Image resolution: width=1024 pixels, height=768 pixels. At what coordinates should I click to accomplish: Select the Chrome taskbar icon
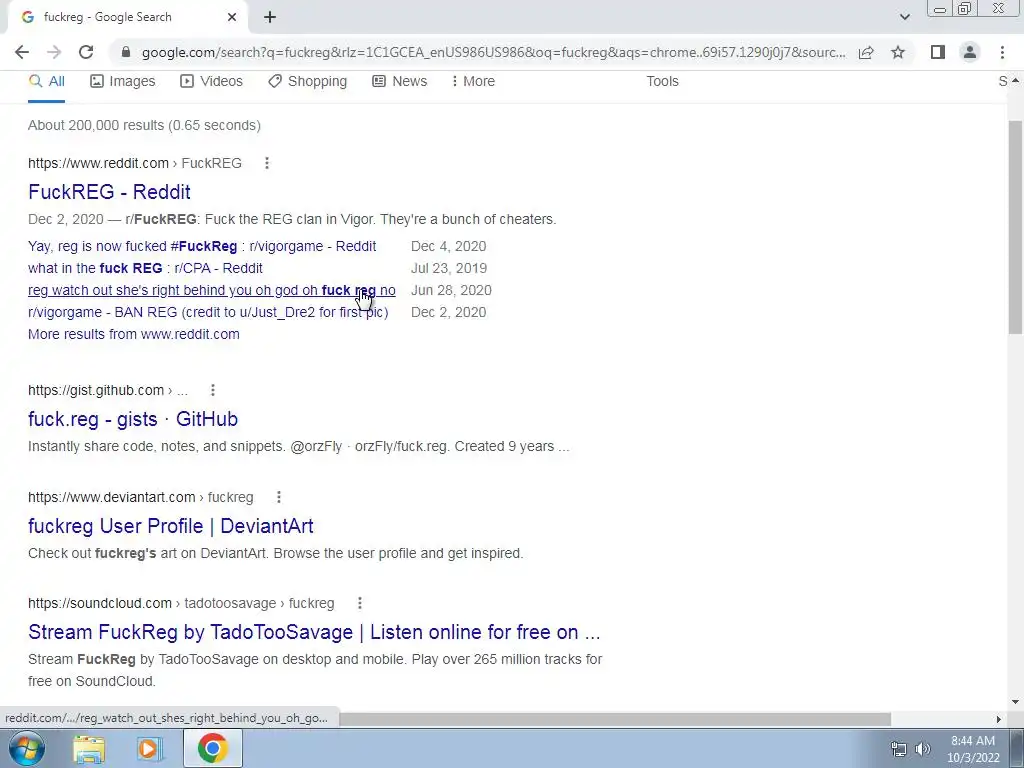[x=212, y=748]
